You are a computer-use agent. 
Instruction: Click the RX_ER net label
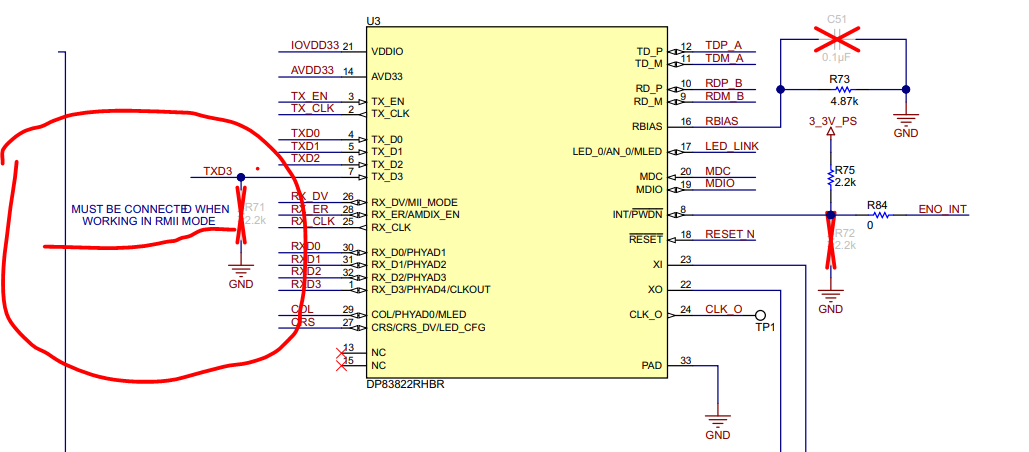tap(309, 209)
